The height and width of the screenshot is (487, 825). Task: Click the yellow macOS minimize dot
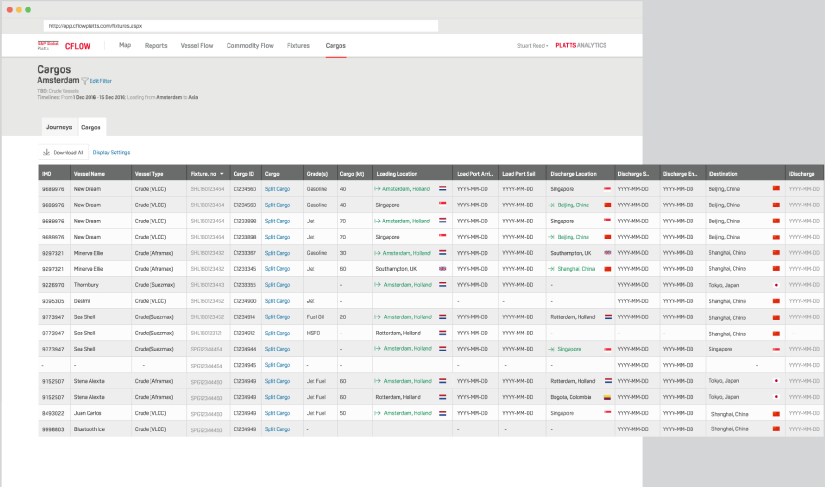click(x=18, y=9)
